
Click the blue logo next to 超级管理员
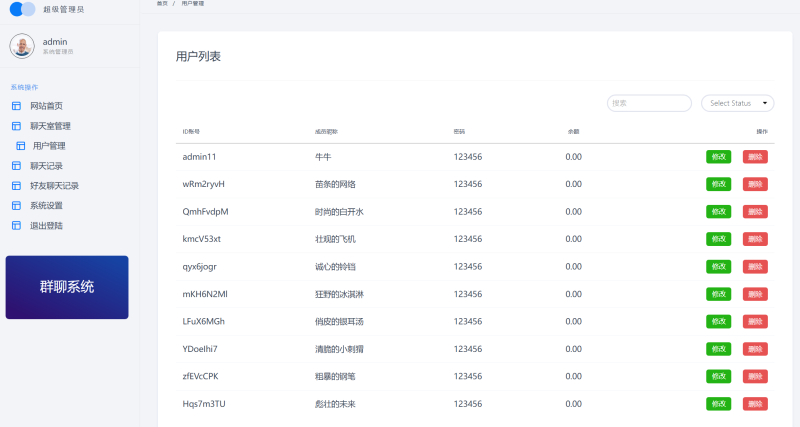(x=22, y=9)
